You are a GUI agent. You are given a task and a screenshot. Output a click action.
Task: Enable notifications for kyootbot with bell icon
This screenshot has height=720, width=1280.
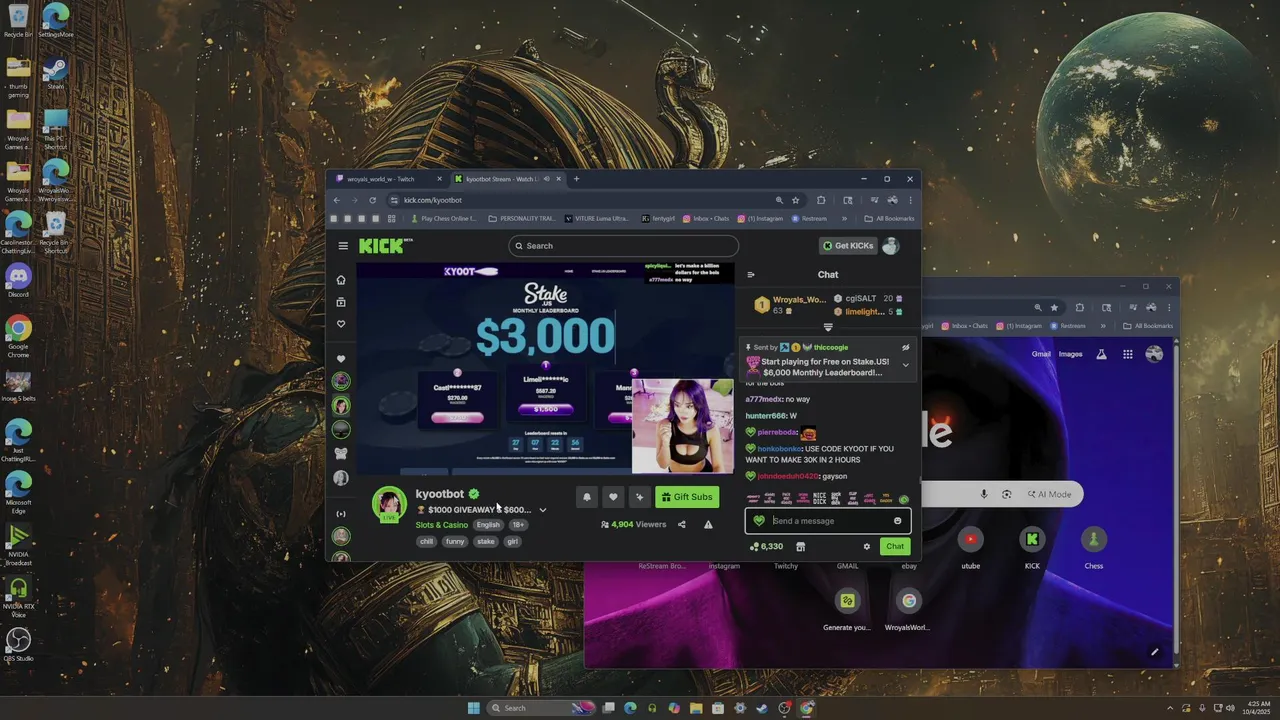pos(587,497)
